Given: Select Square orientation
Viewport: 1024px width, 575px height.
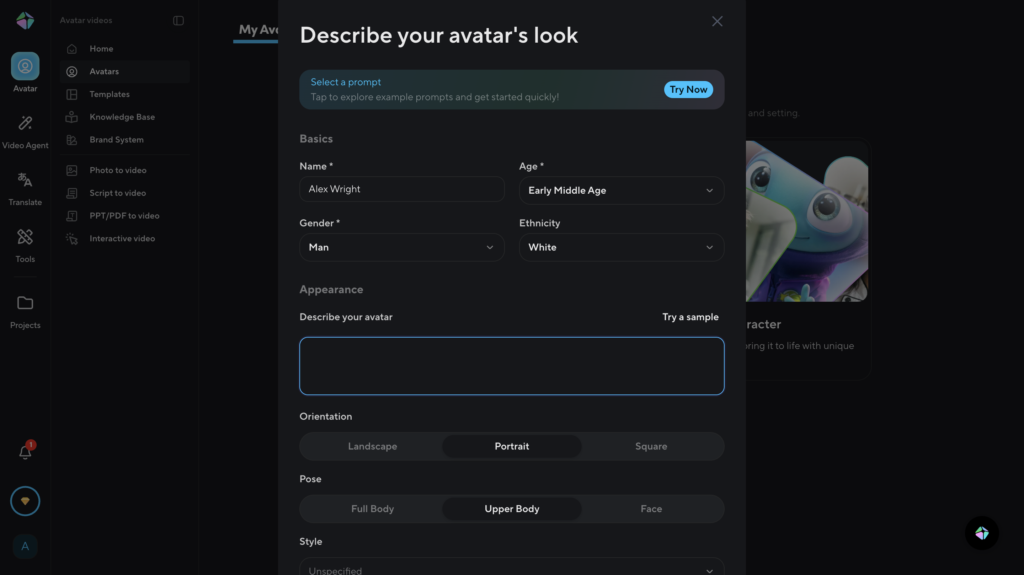Looking at the screenshot, I should pyautogui.click(x=651, y=446).
